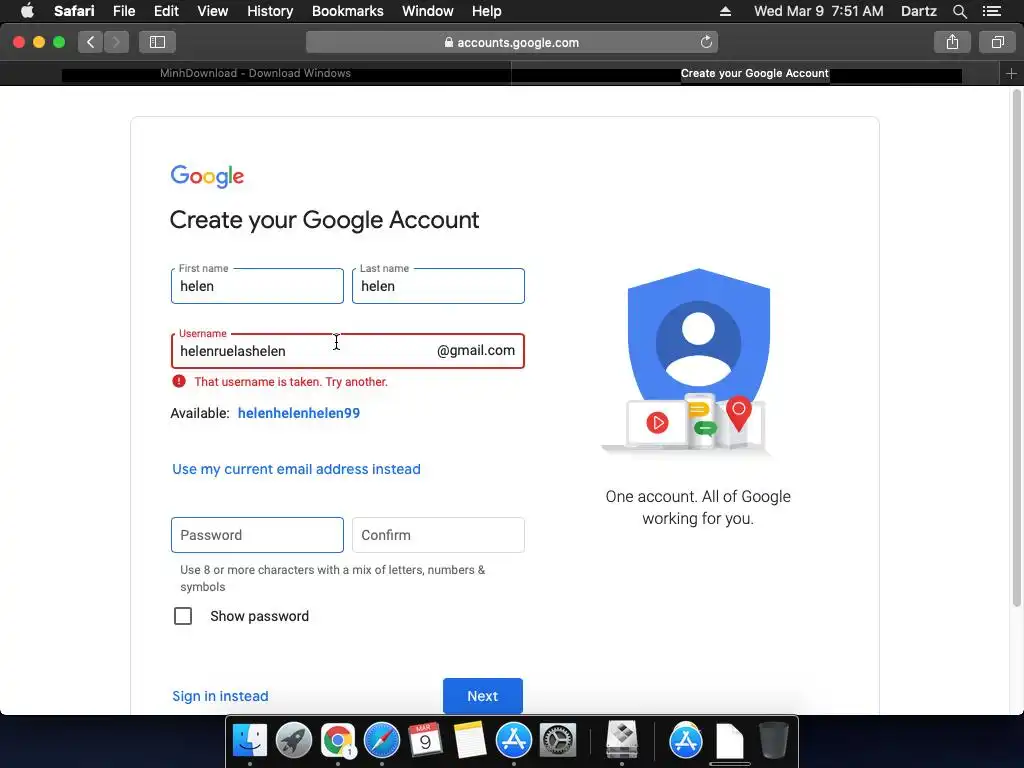The width and height of the screenshot is (1024, 768).
Task: Open Notes from the Dock
Action: (470, 741)
